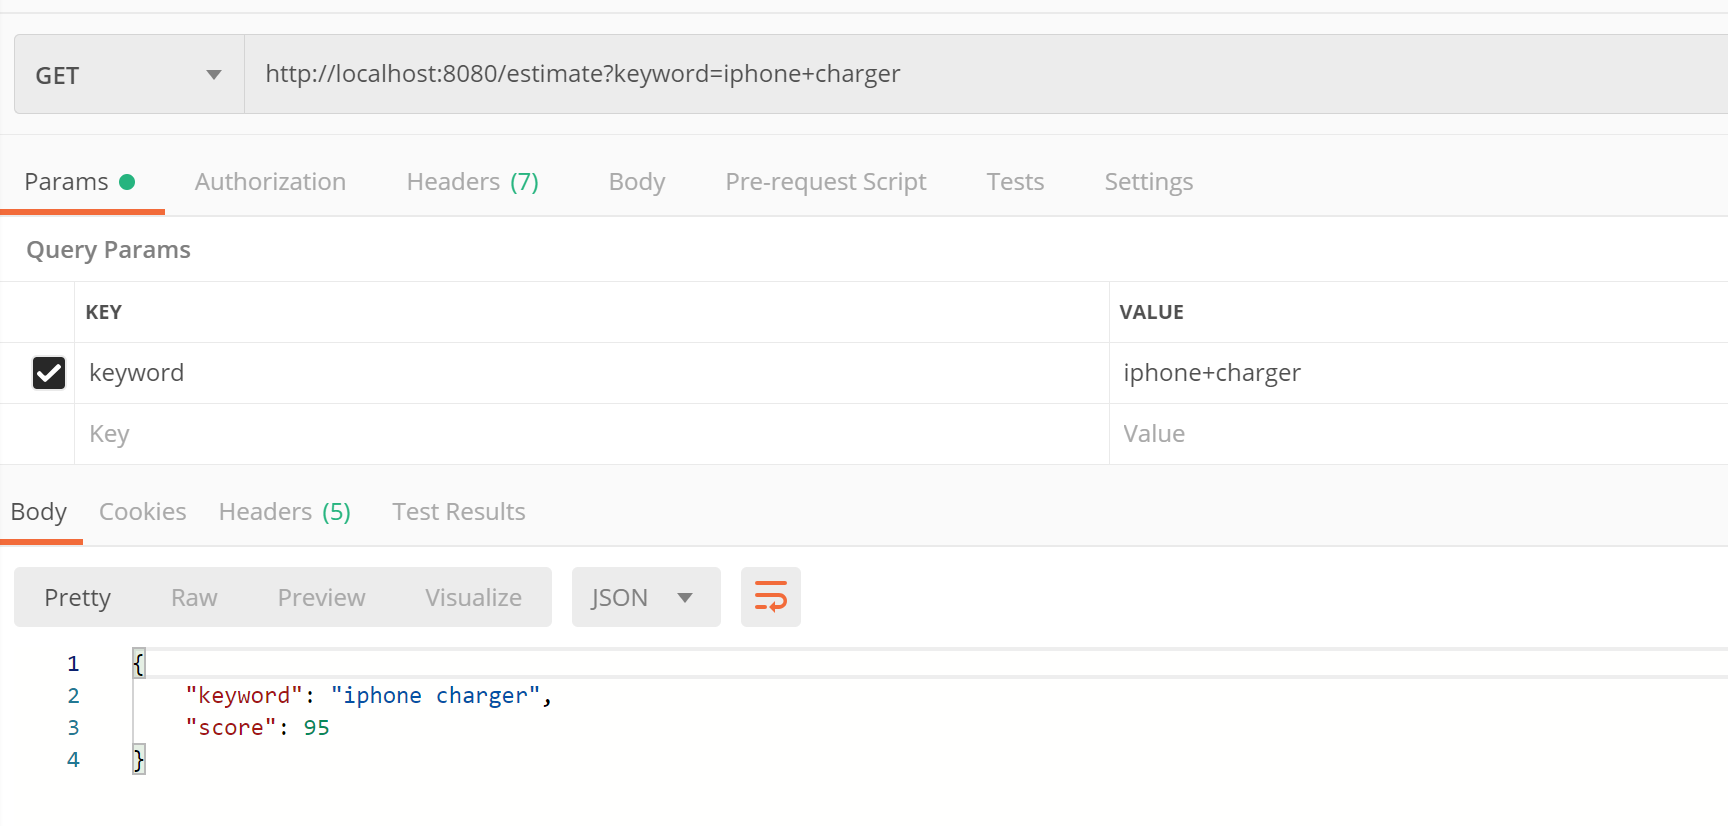
Task: Select the Preview view button
Action: (x=321, y=597)
